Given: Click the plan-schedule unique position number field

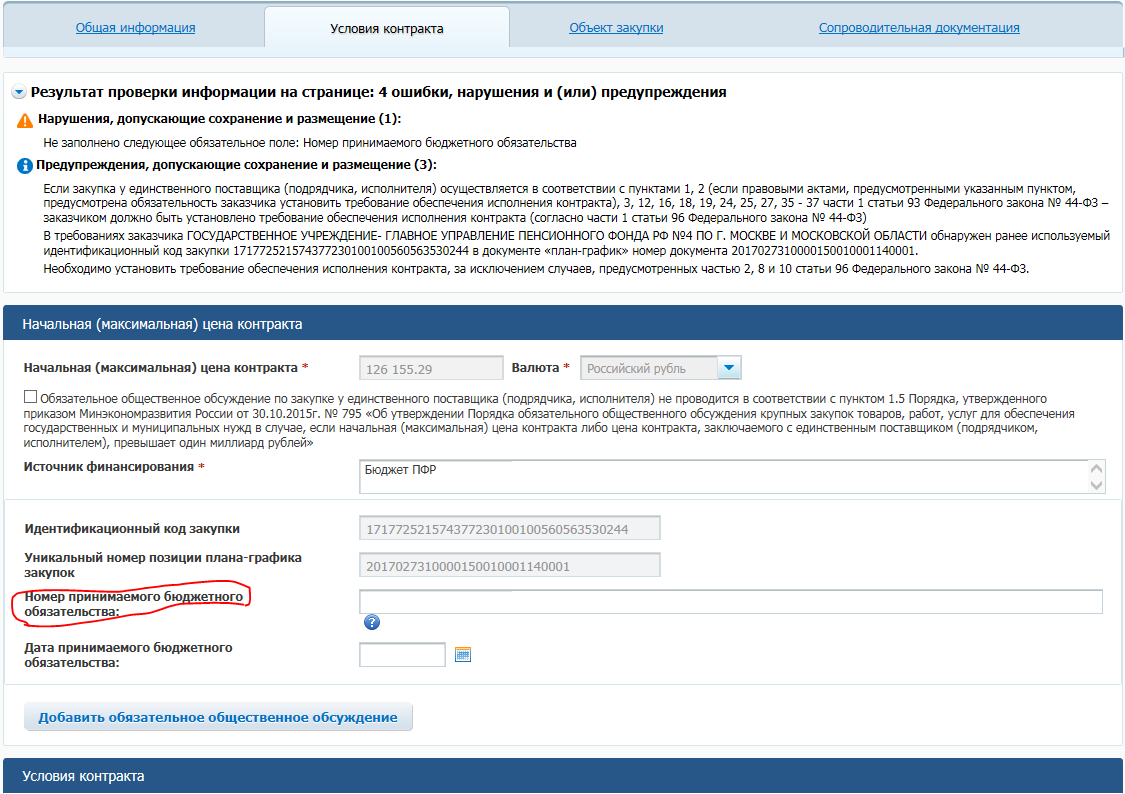Looking at the screenshot, I should click(x=509, y=566).
